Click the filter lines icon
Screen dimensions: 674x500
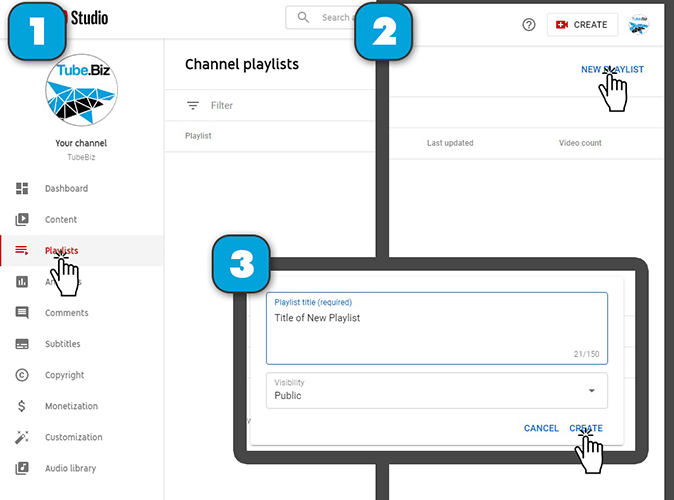(x=193, y=105)
